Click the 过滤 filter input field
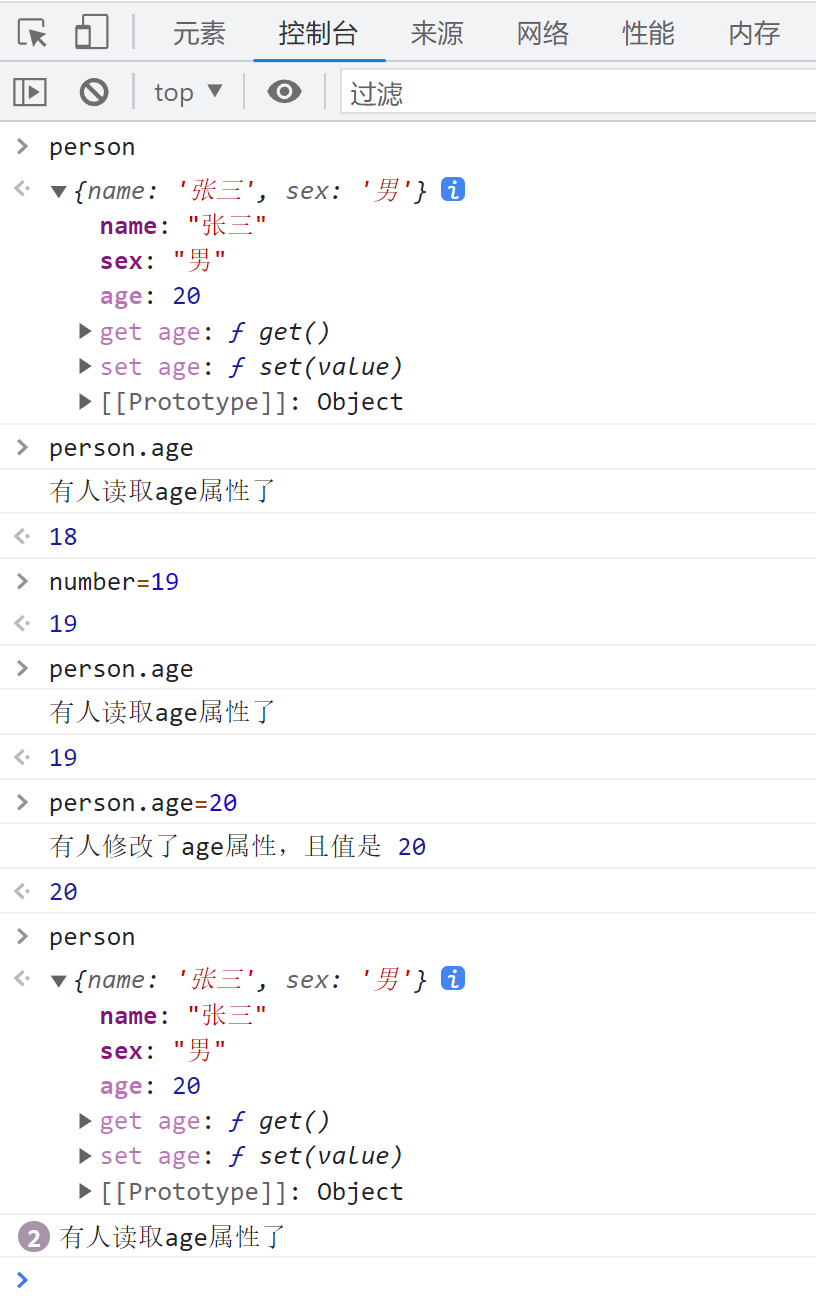The width and height of the screenshot is (816, 1309). point(576,93)
